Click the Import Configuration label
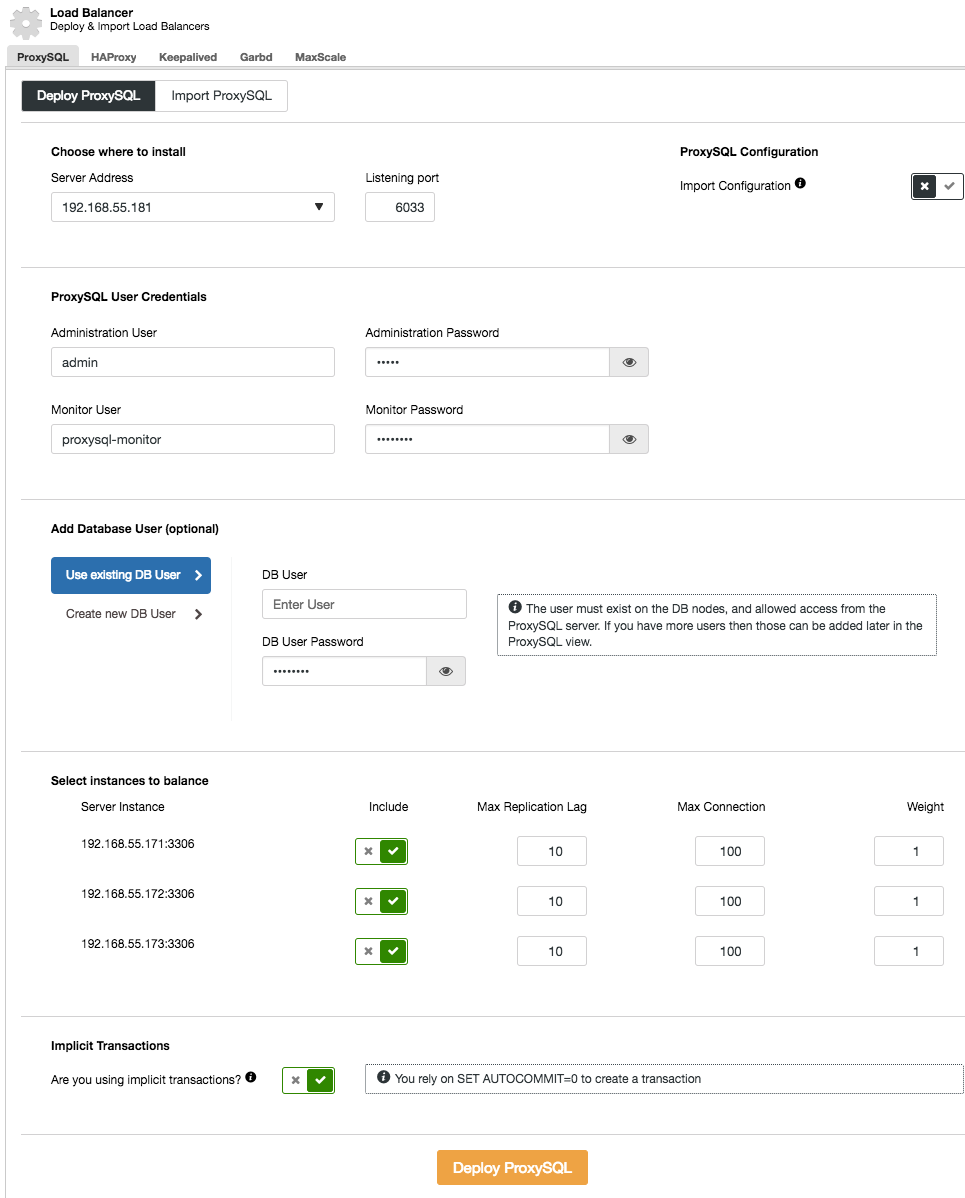The width and height of the screenshot is (965, 1198). coord(735,186)
